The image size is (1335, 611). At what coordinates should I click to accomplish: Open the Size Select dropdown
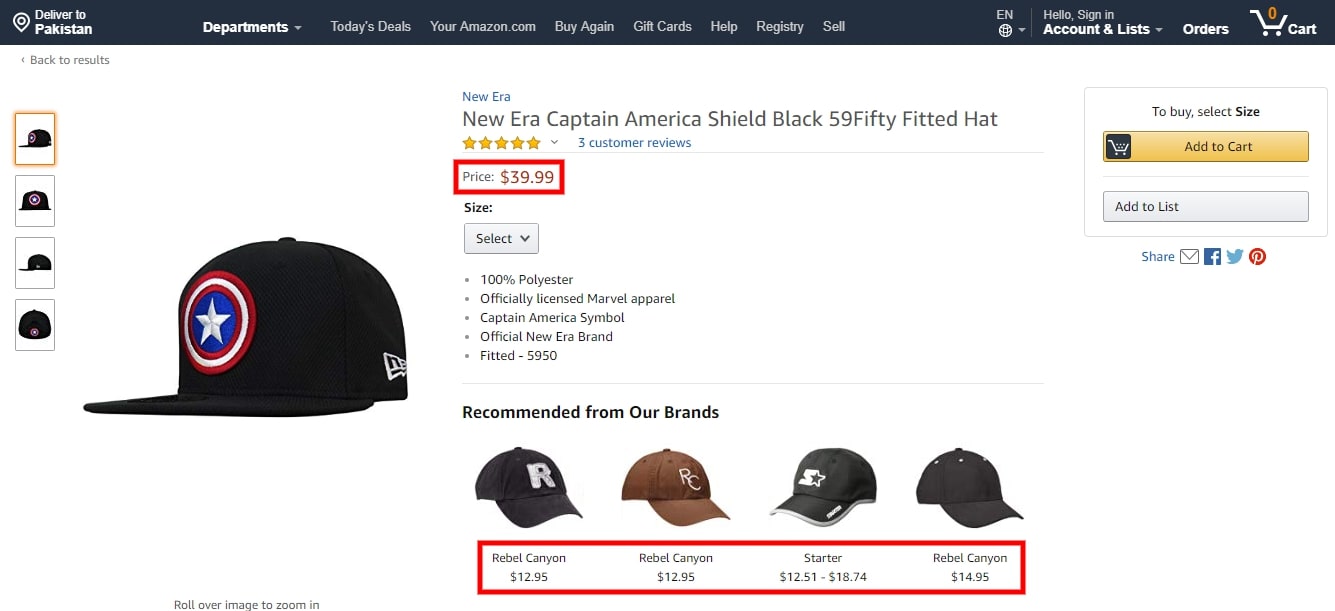click(501, 239)
